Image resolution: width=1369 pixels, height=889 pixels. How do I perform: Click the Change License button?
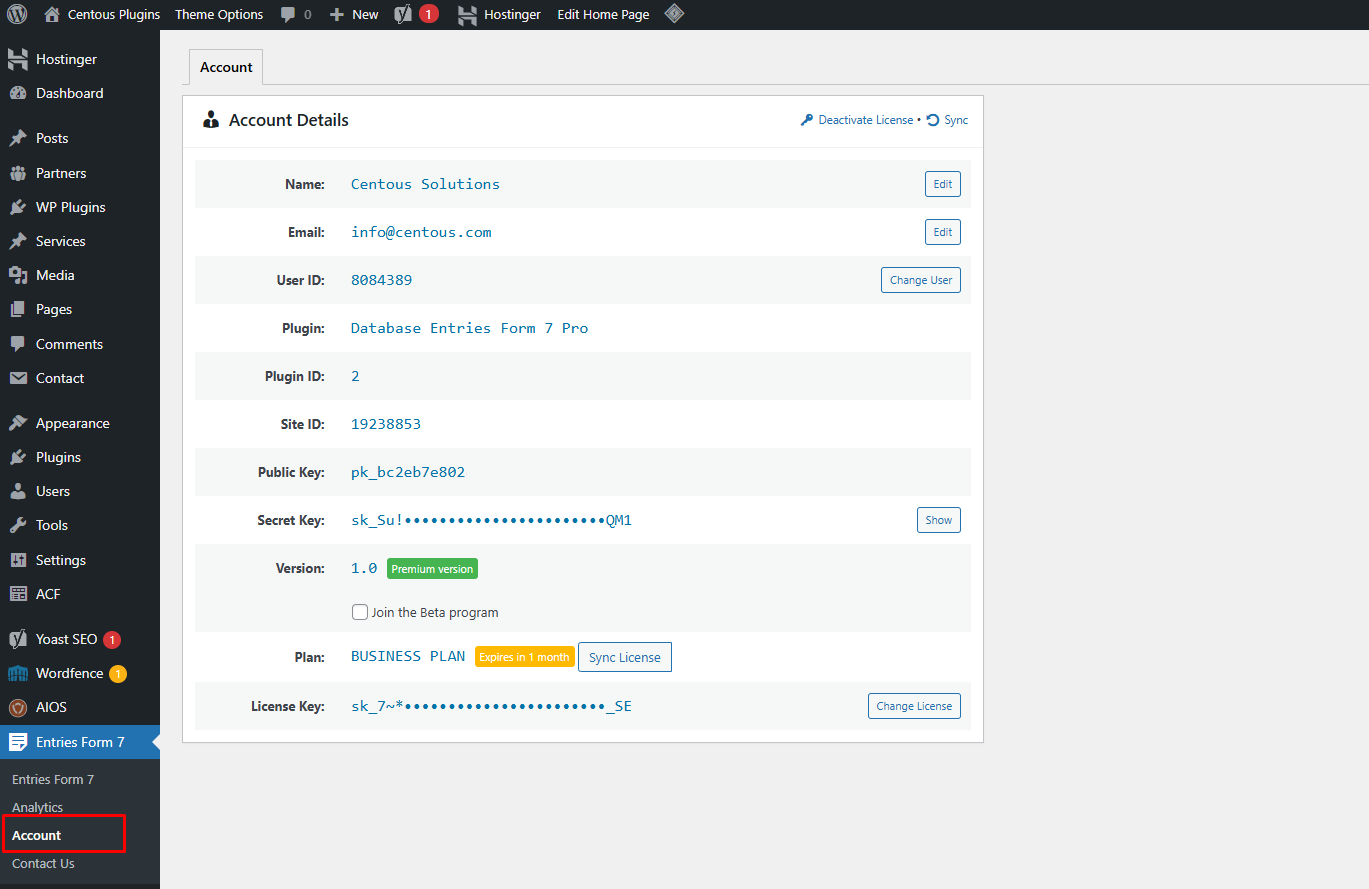coord(913,706)
